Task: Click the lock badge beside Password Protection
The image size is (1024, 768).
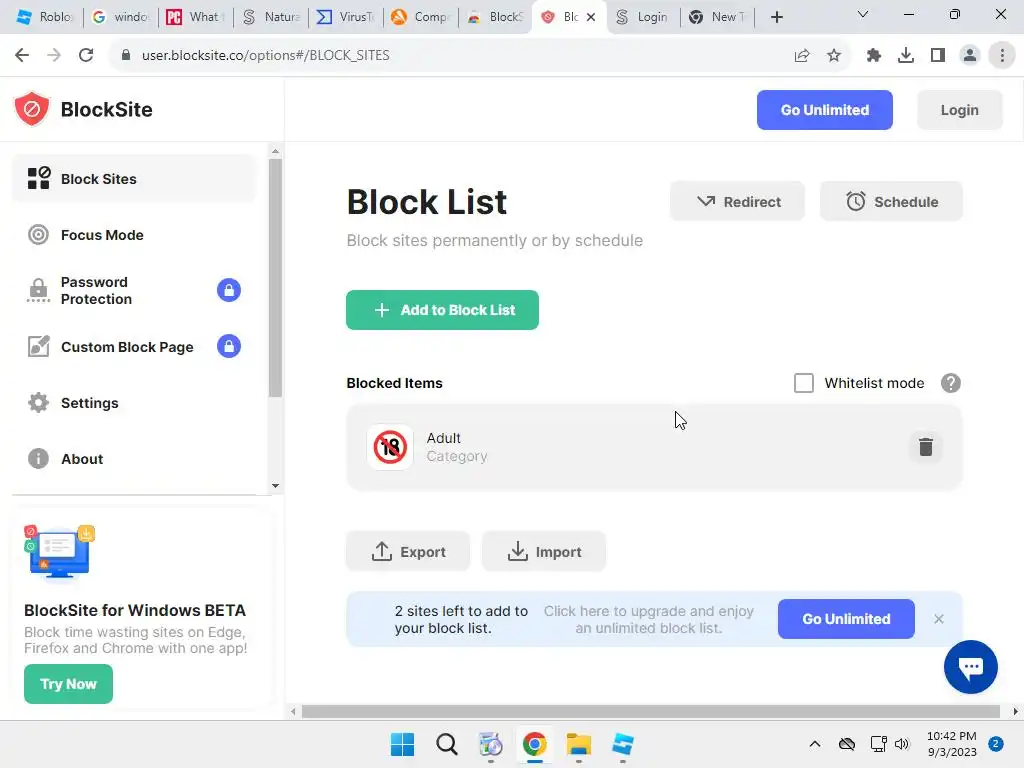Action: pos(229,290)
